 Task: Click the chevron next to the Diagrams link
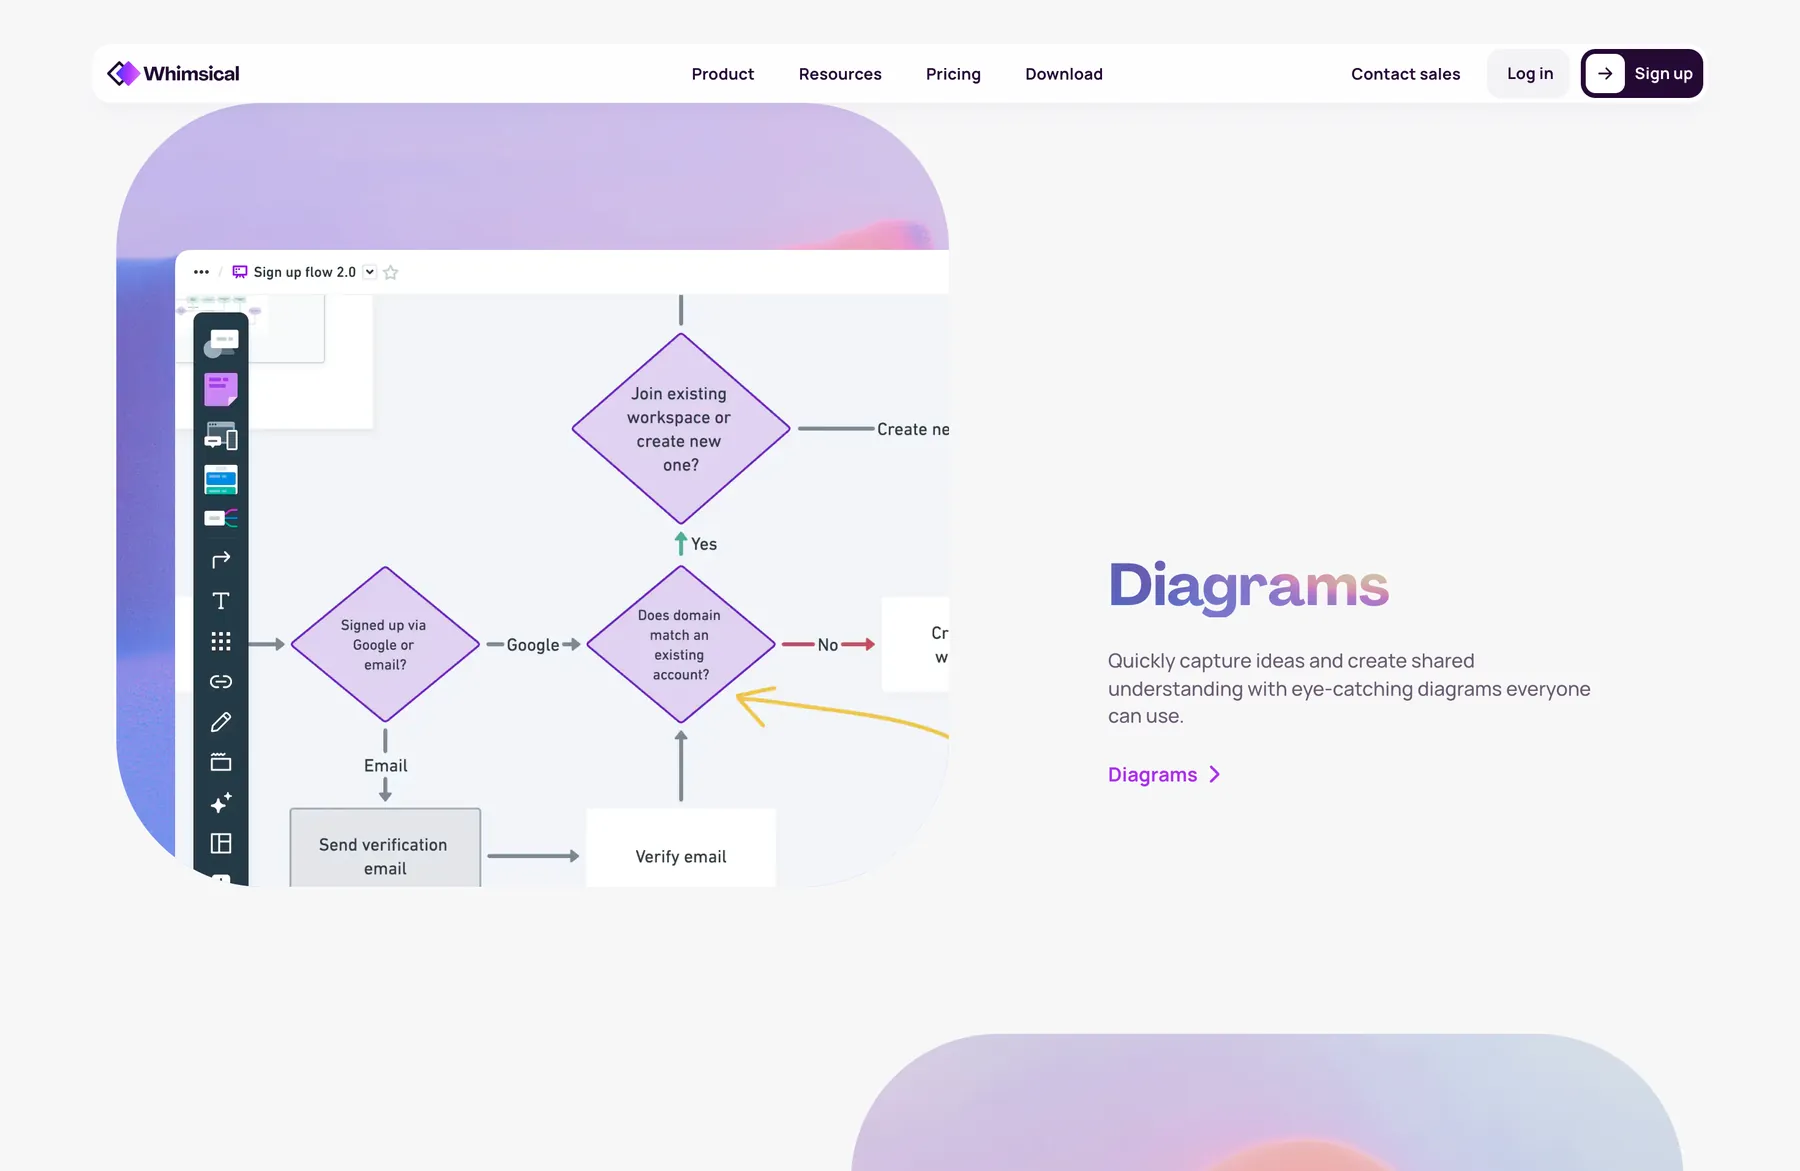pos(1214,775)
